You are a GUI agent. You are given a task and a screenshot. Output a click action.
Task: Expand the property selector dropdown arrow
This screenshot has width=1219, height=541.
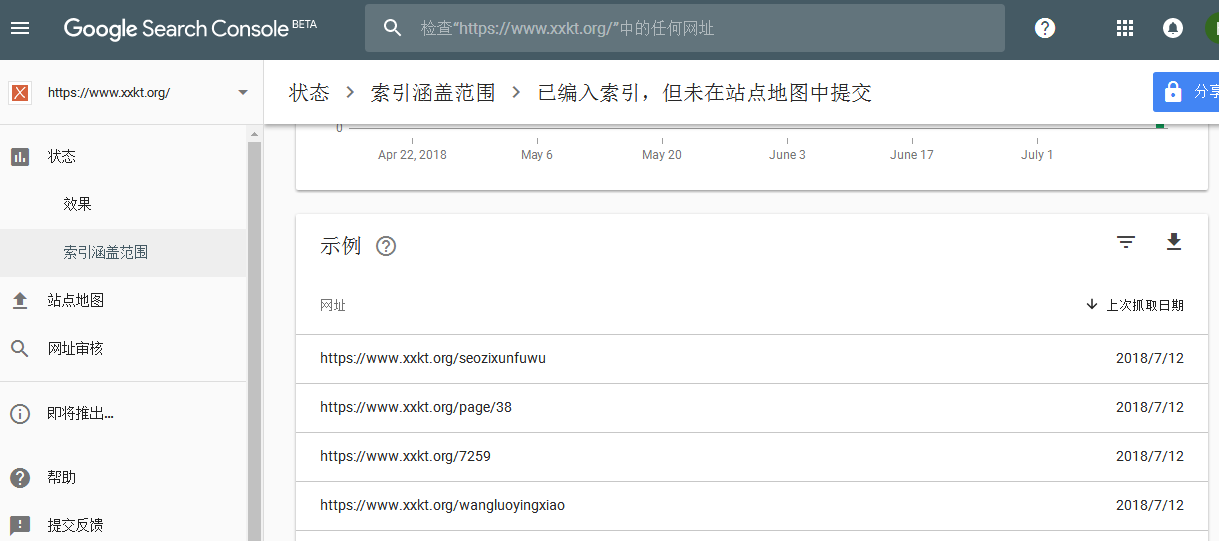(243, 93)
